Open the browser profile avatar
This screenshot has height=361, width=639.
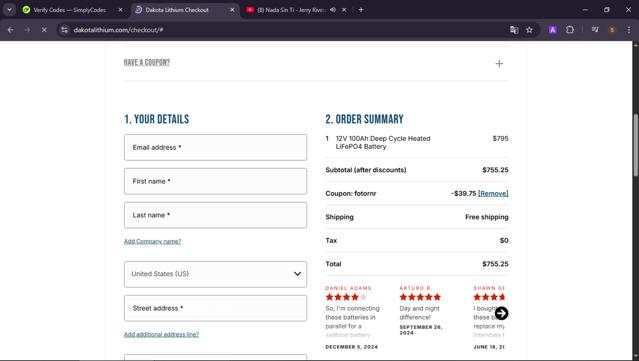(612, 30)
